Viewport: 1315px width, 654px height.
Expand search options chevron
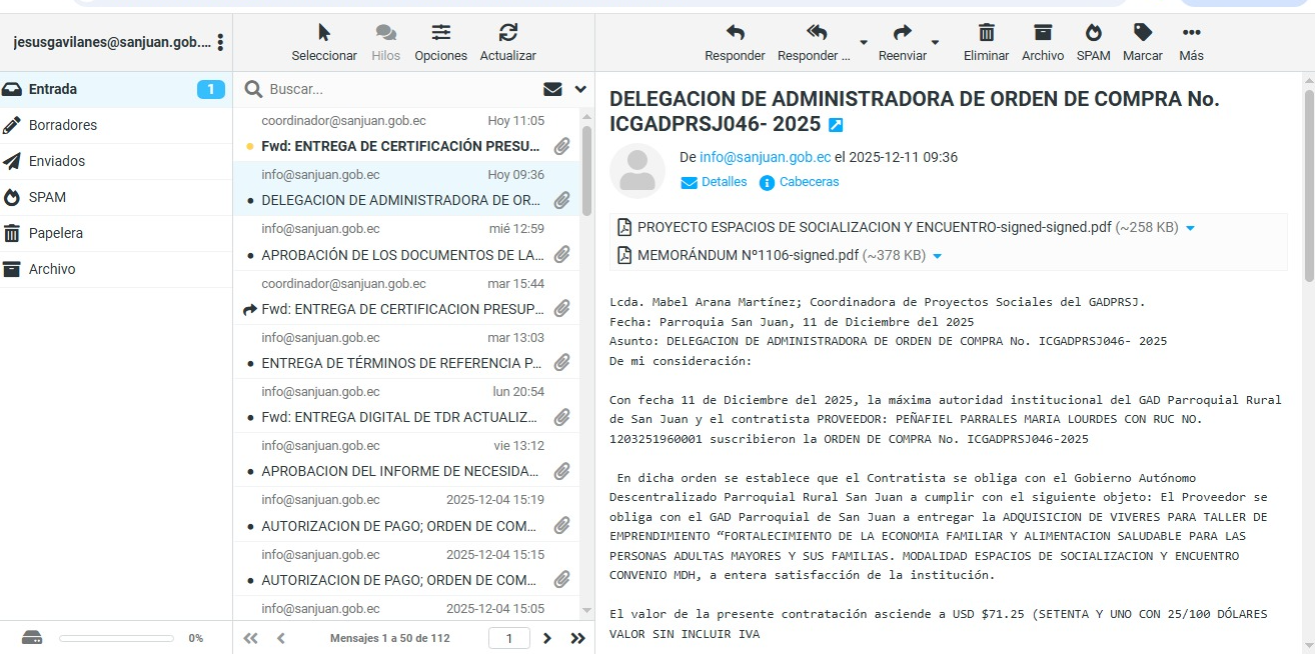tap(580, 89)
